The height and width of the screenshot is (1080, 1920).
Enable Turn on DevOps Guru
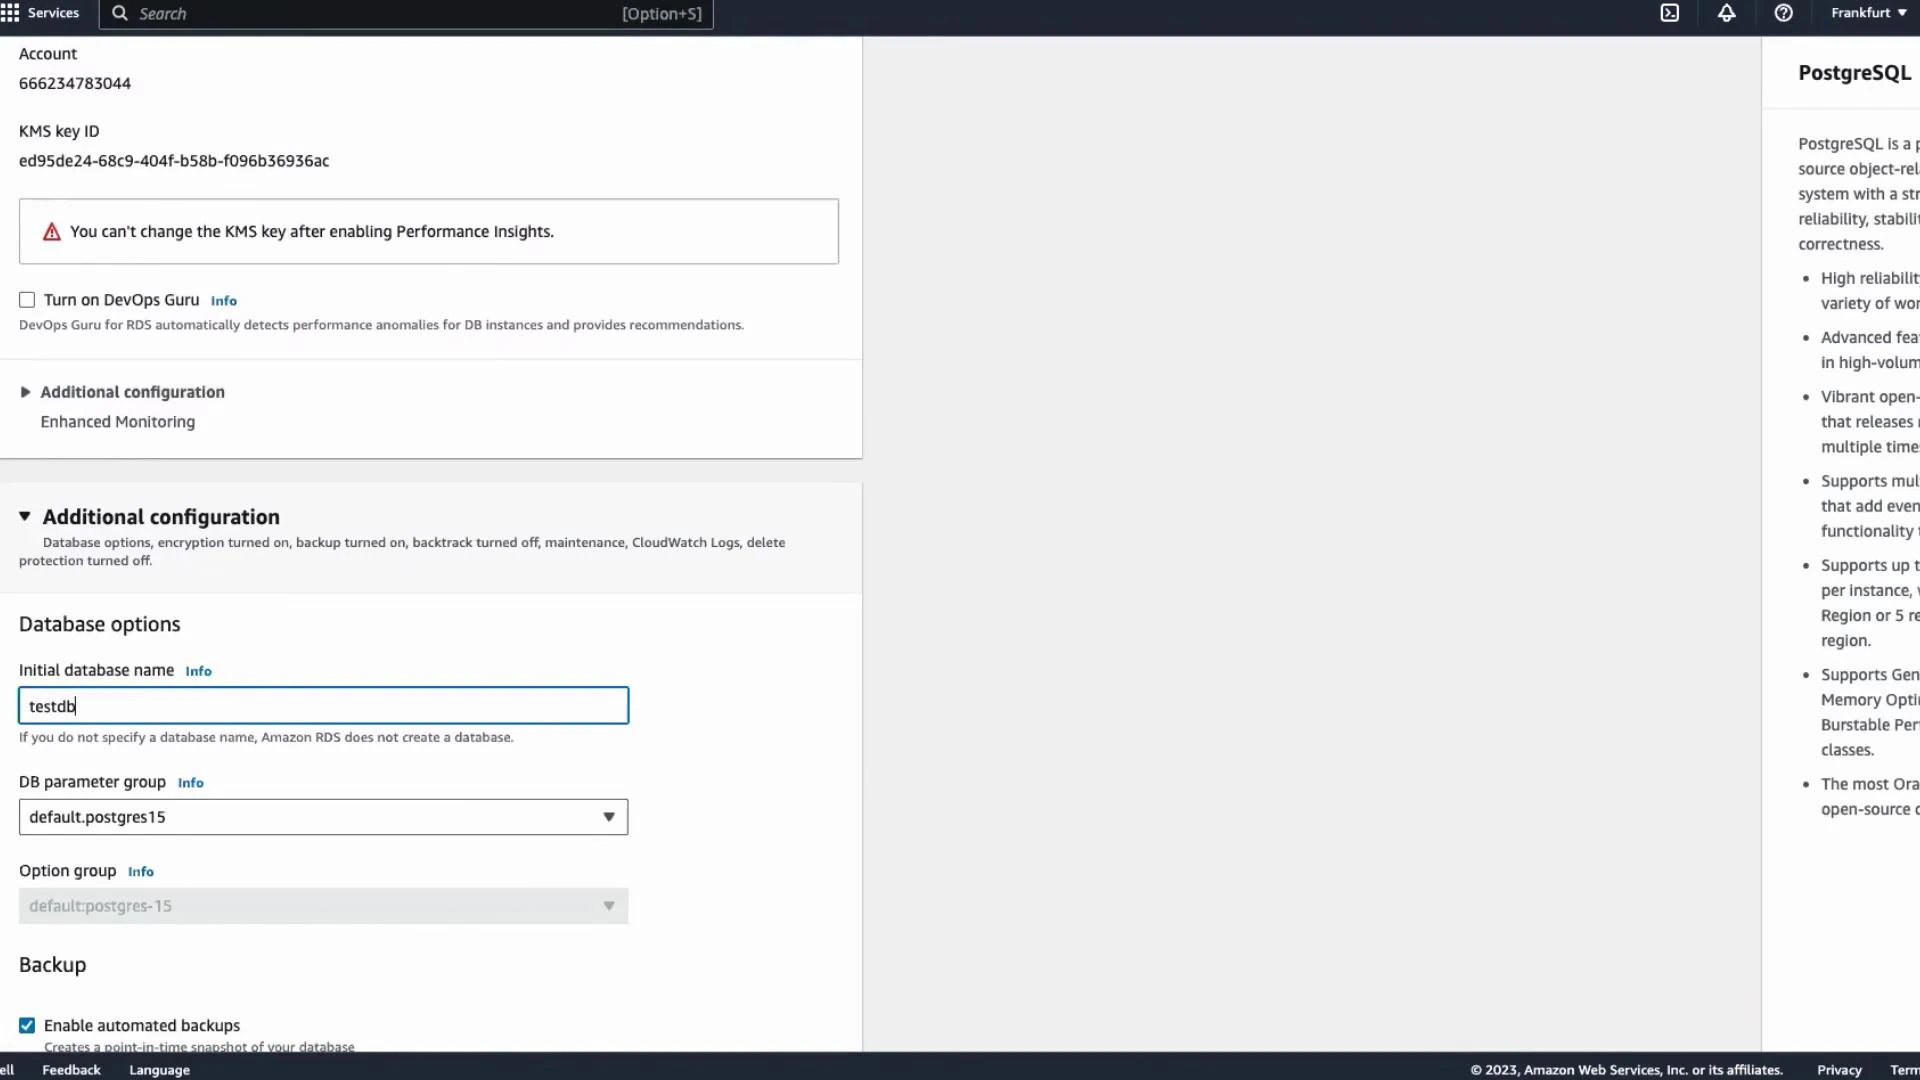[x=27, y=299]
